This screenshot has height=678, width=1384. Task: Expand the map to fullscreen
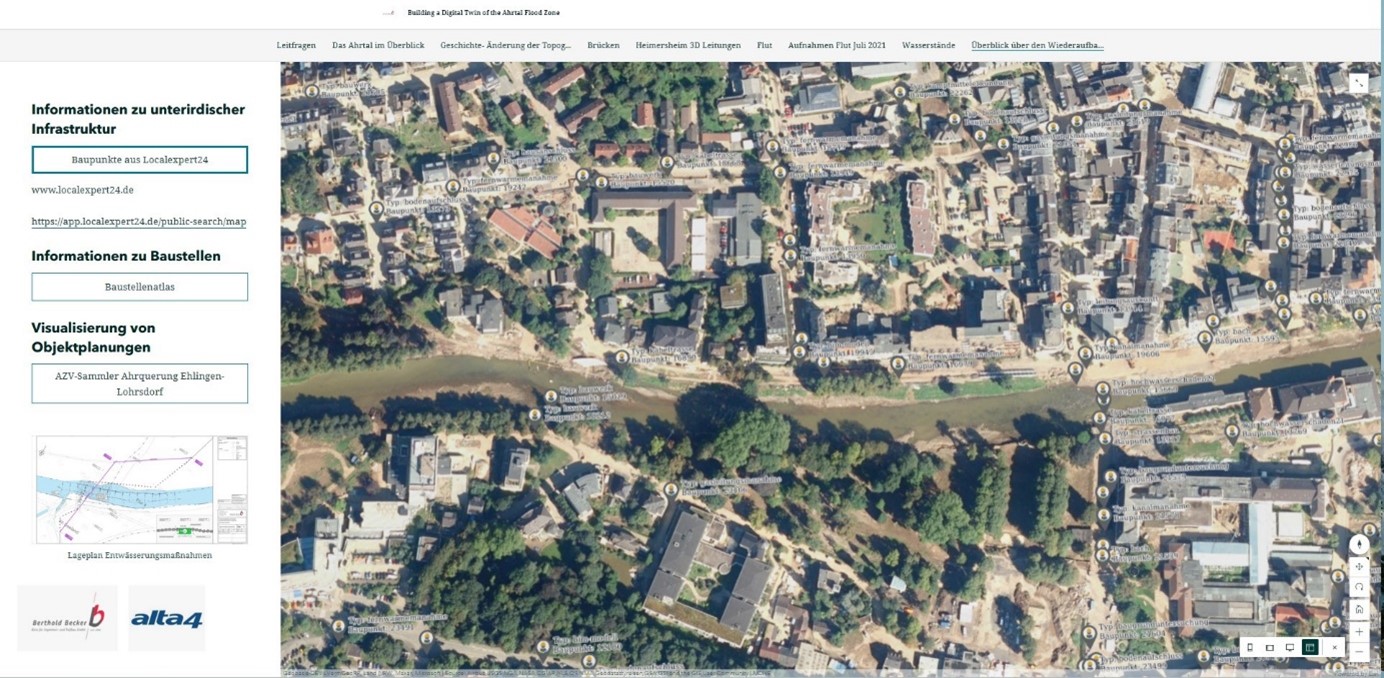point(1359,83)
